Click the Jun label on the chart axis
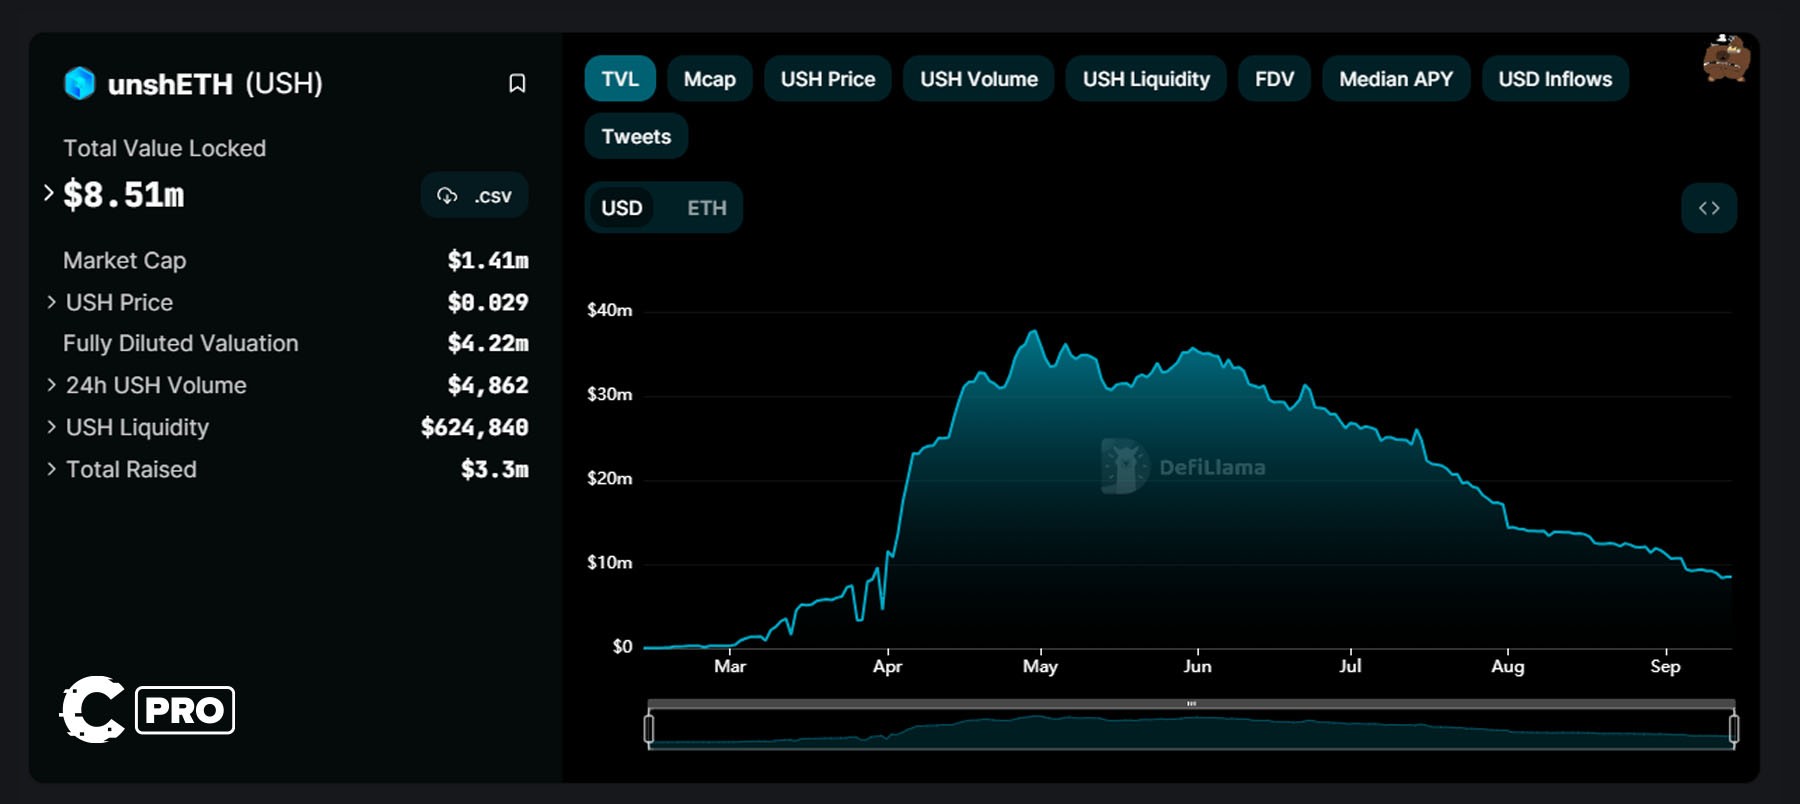 point(1197,666)
